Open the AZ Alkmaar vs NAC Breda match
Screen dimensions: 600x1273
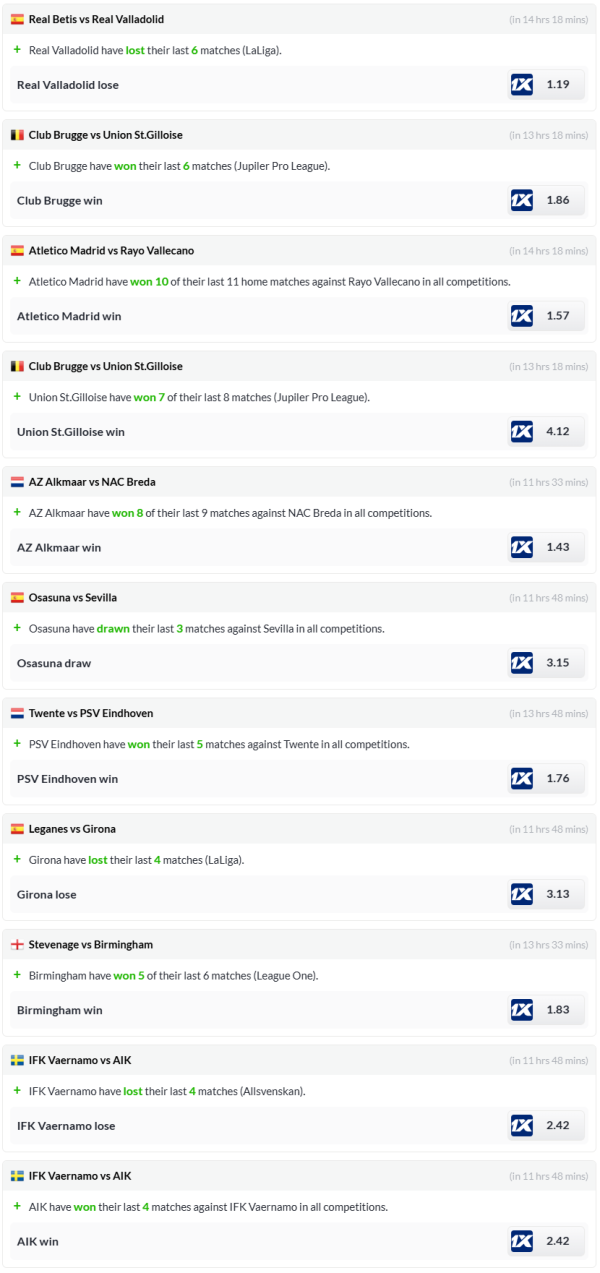tap(92, 482)
